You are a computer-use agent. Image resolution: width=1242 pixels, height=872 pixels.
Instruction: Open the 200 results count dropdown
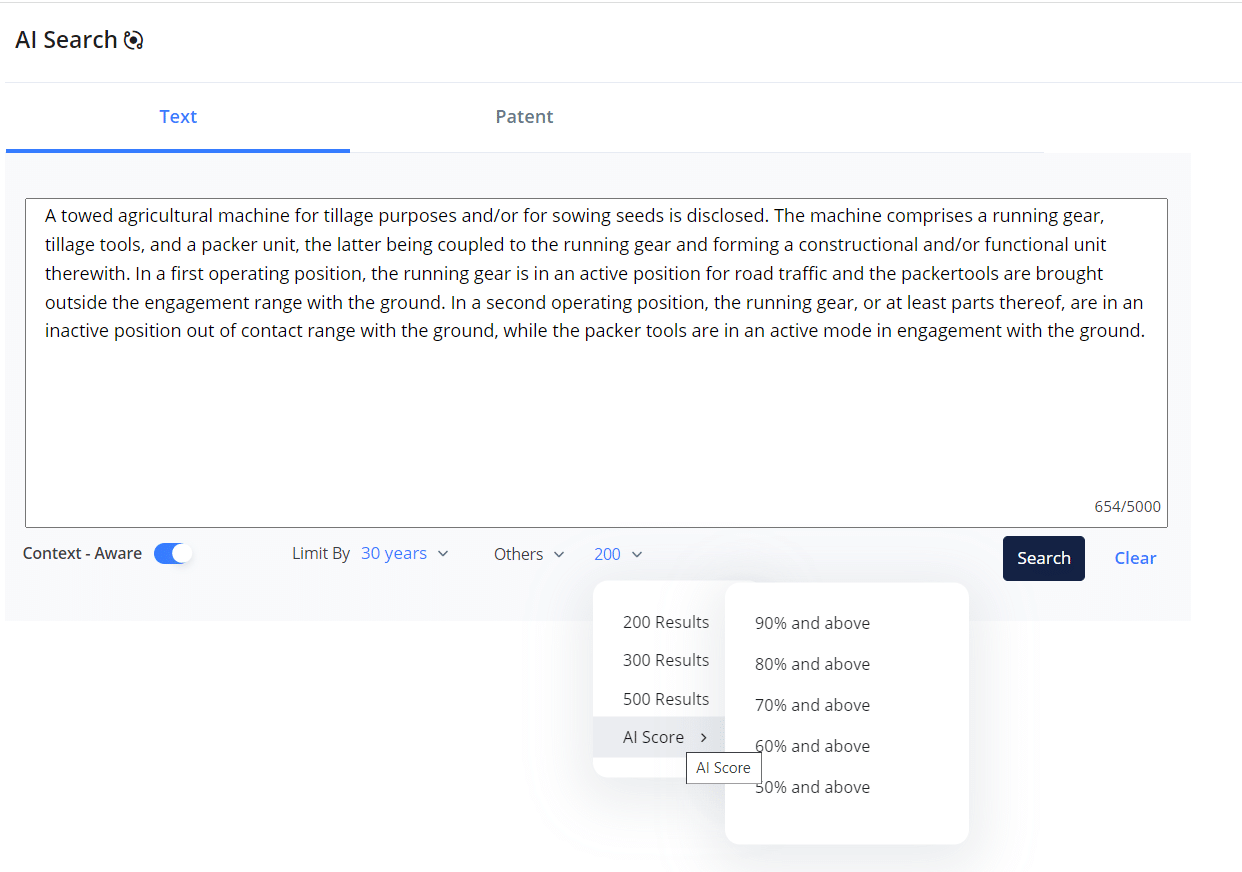[x=618, y=554]
